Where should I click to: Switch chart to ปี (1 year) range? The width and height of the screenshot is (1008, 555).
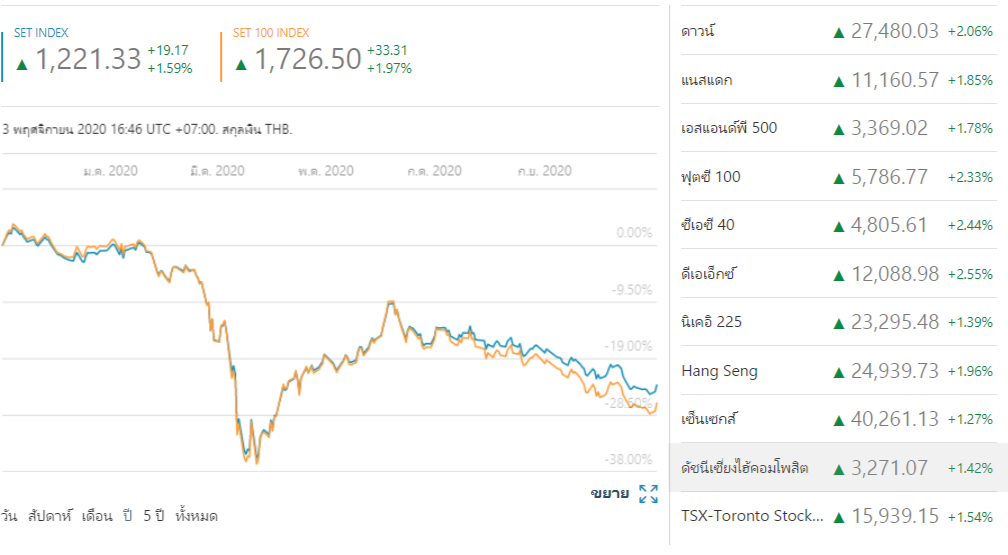[128, 516]
